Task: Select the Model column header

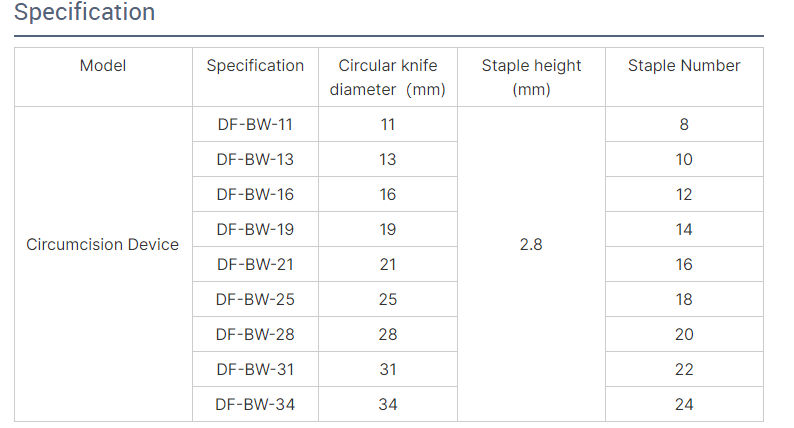Action: (103, 66)
